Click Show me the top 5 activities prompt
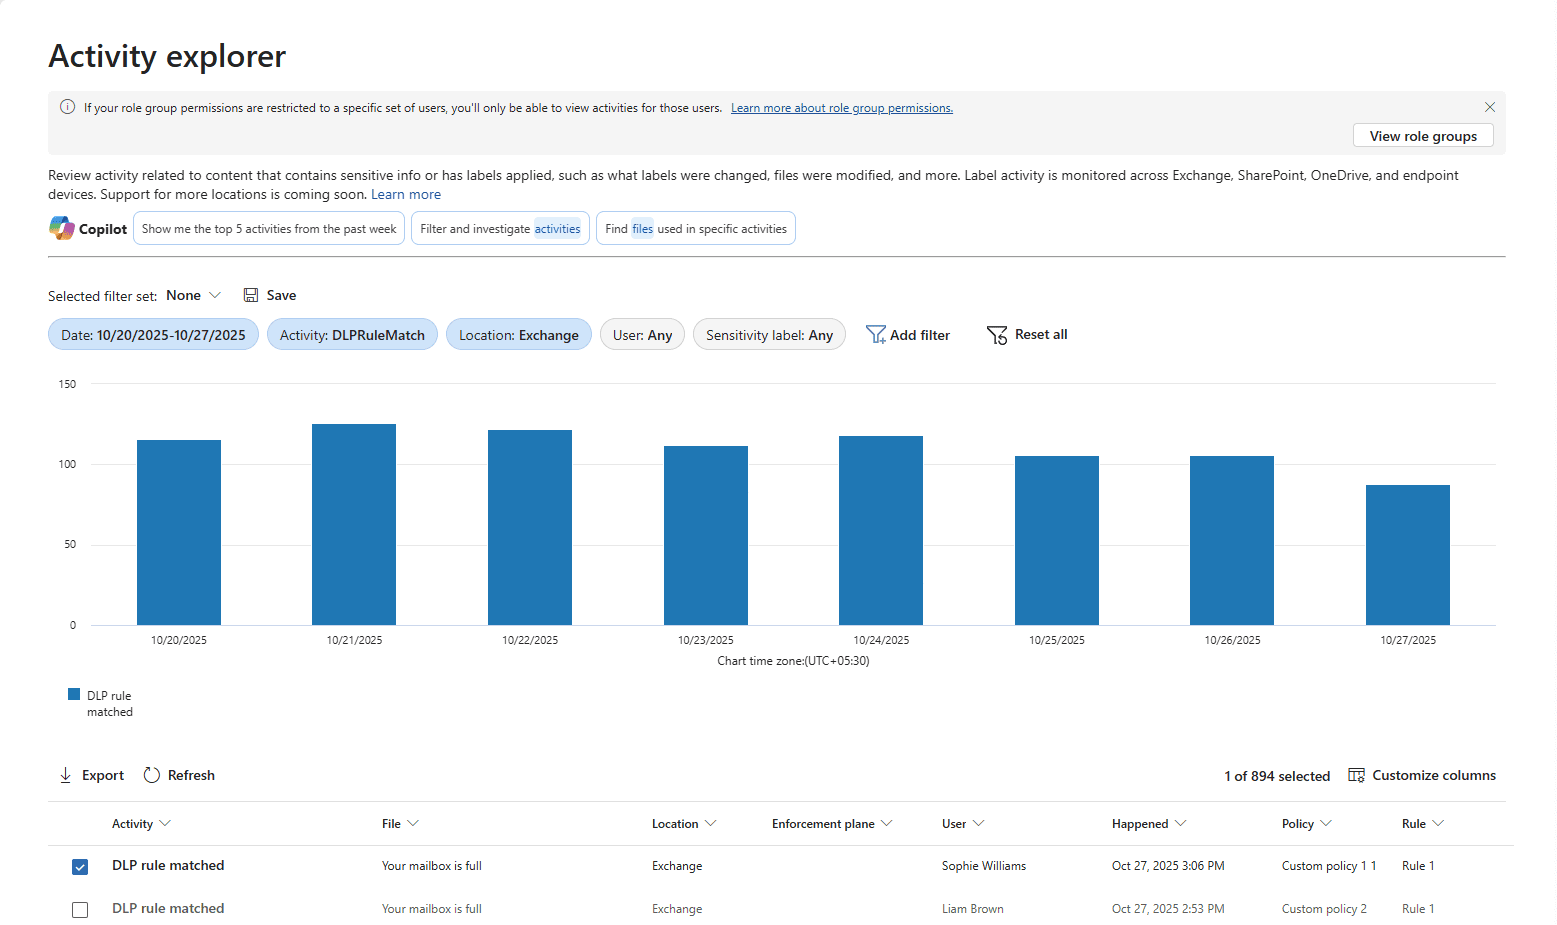This screenshot has height=925, width=1557. (268, 228)
